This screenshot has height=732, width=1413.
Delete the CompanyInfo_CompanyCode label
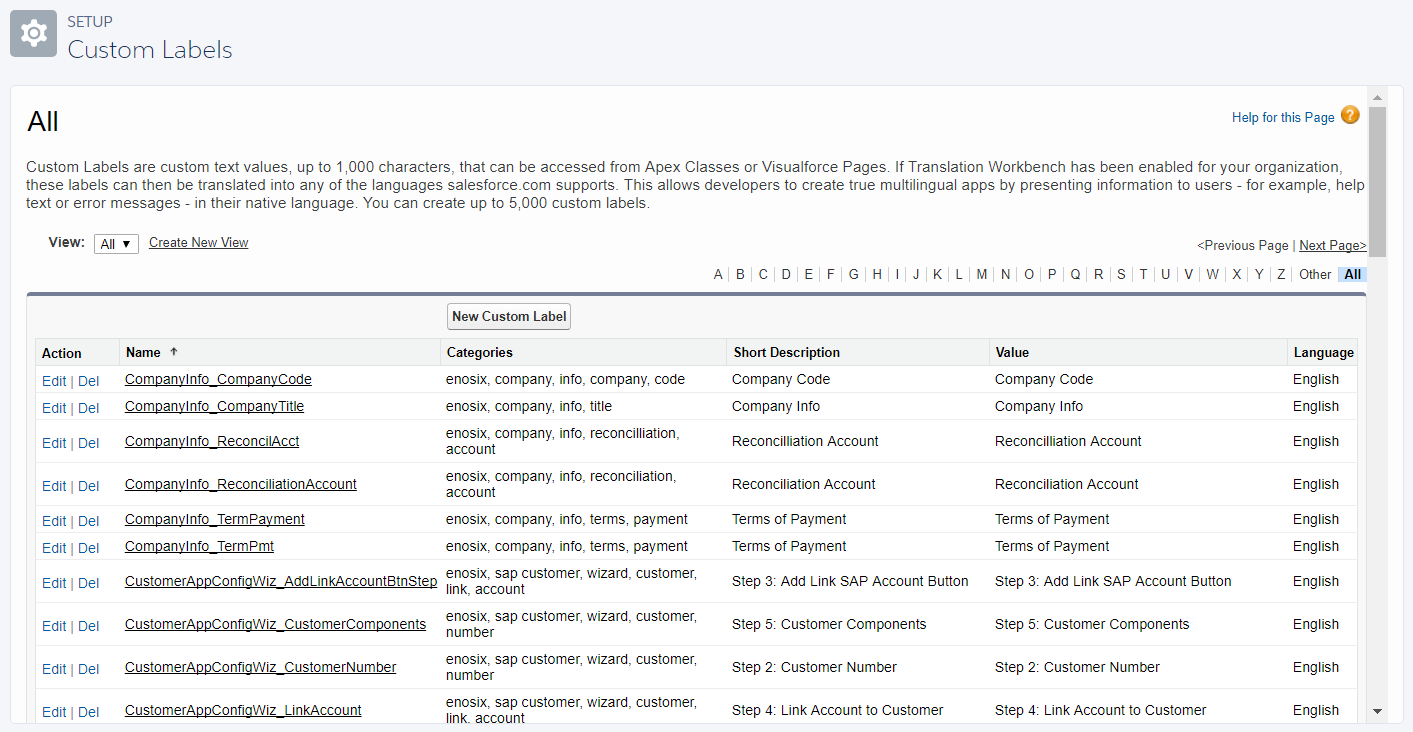(x=89, y=381)
